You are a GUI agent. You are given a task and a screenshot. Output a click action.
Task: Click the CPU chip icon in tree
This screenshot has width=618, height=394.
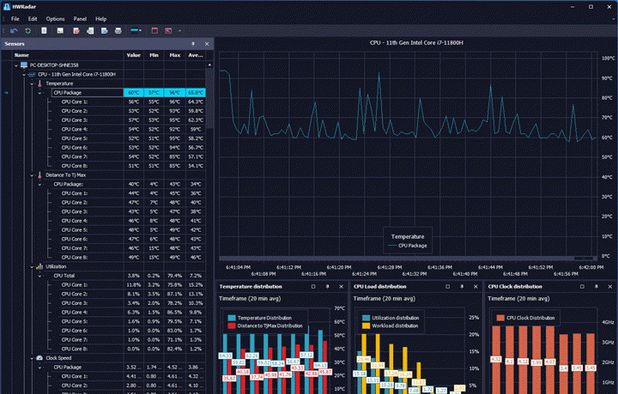(x=32, y=74)
